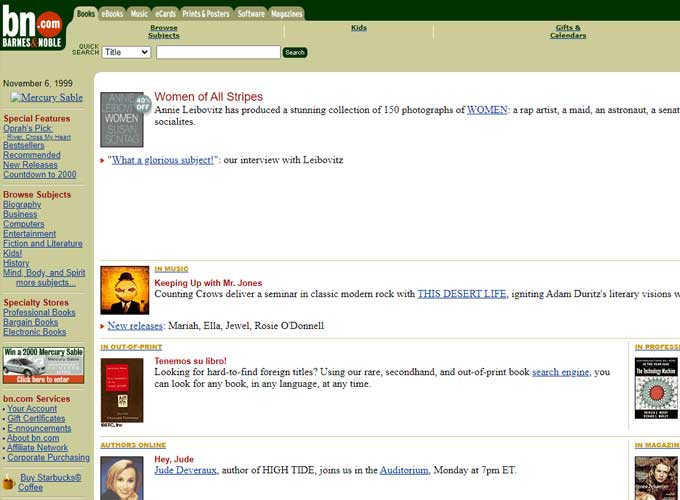
Task: Open the red foreign book cover image
Action: [122, 390]
